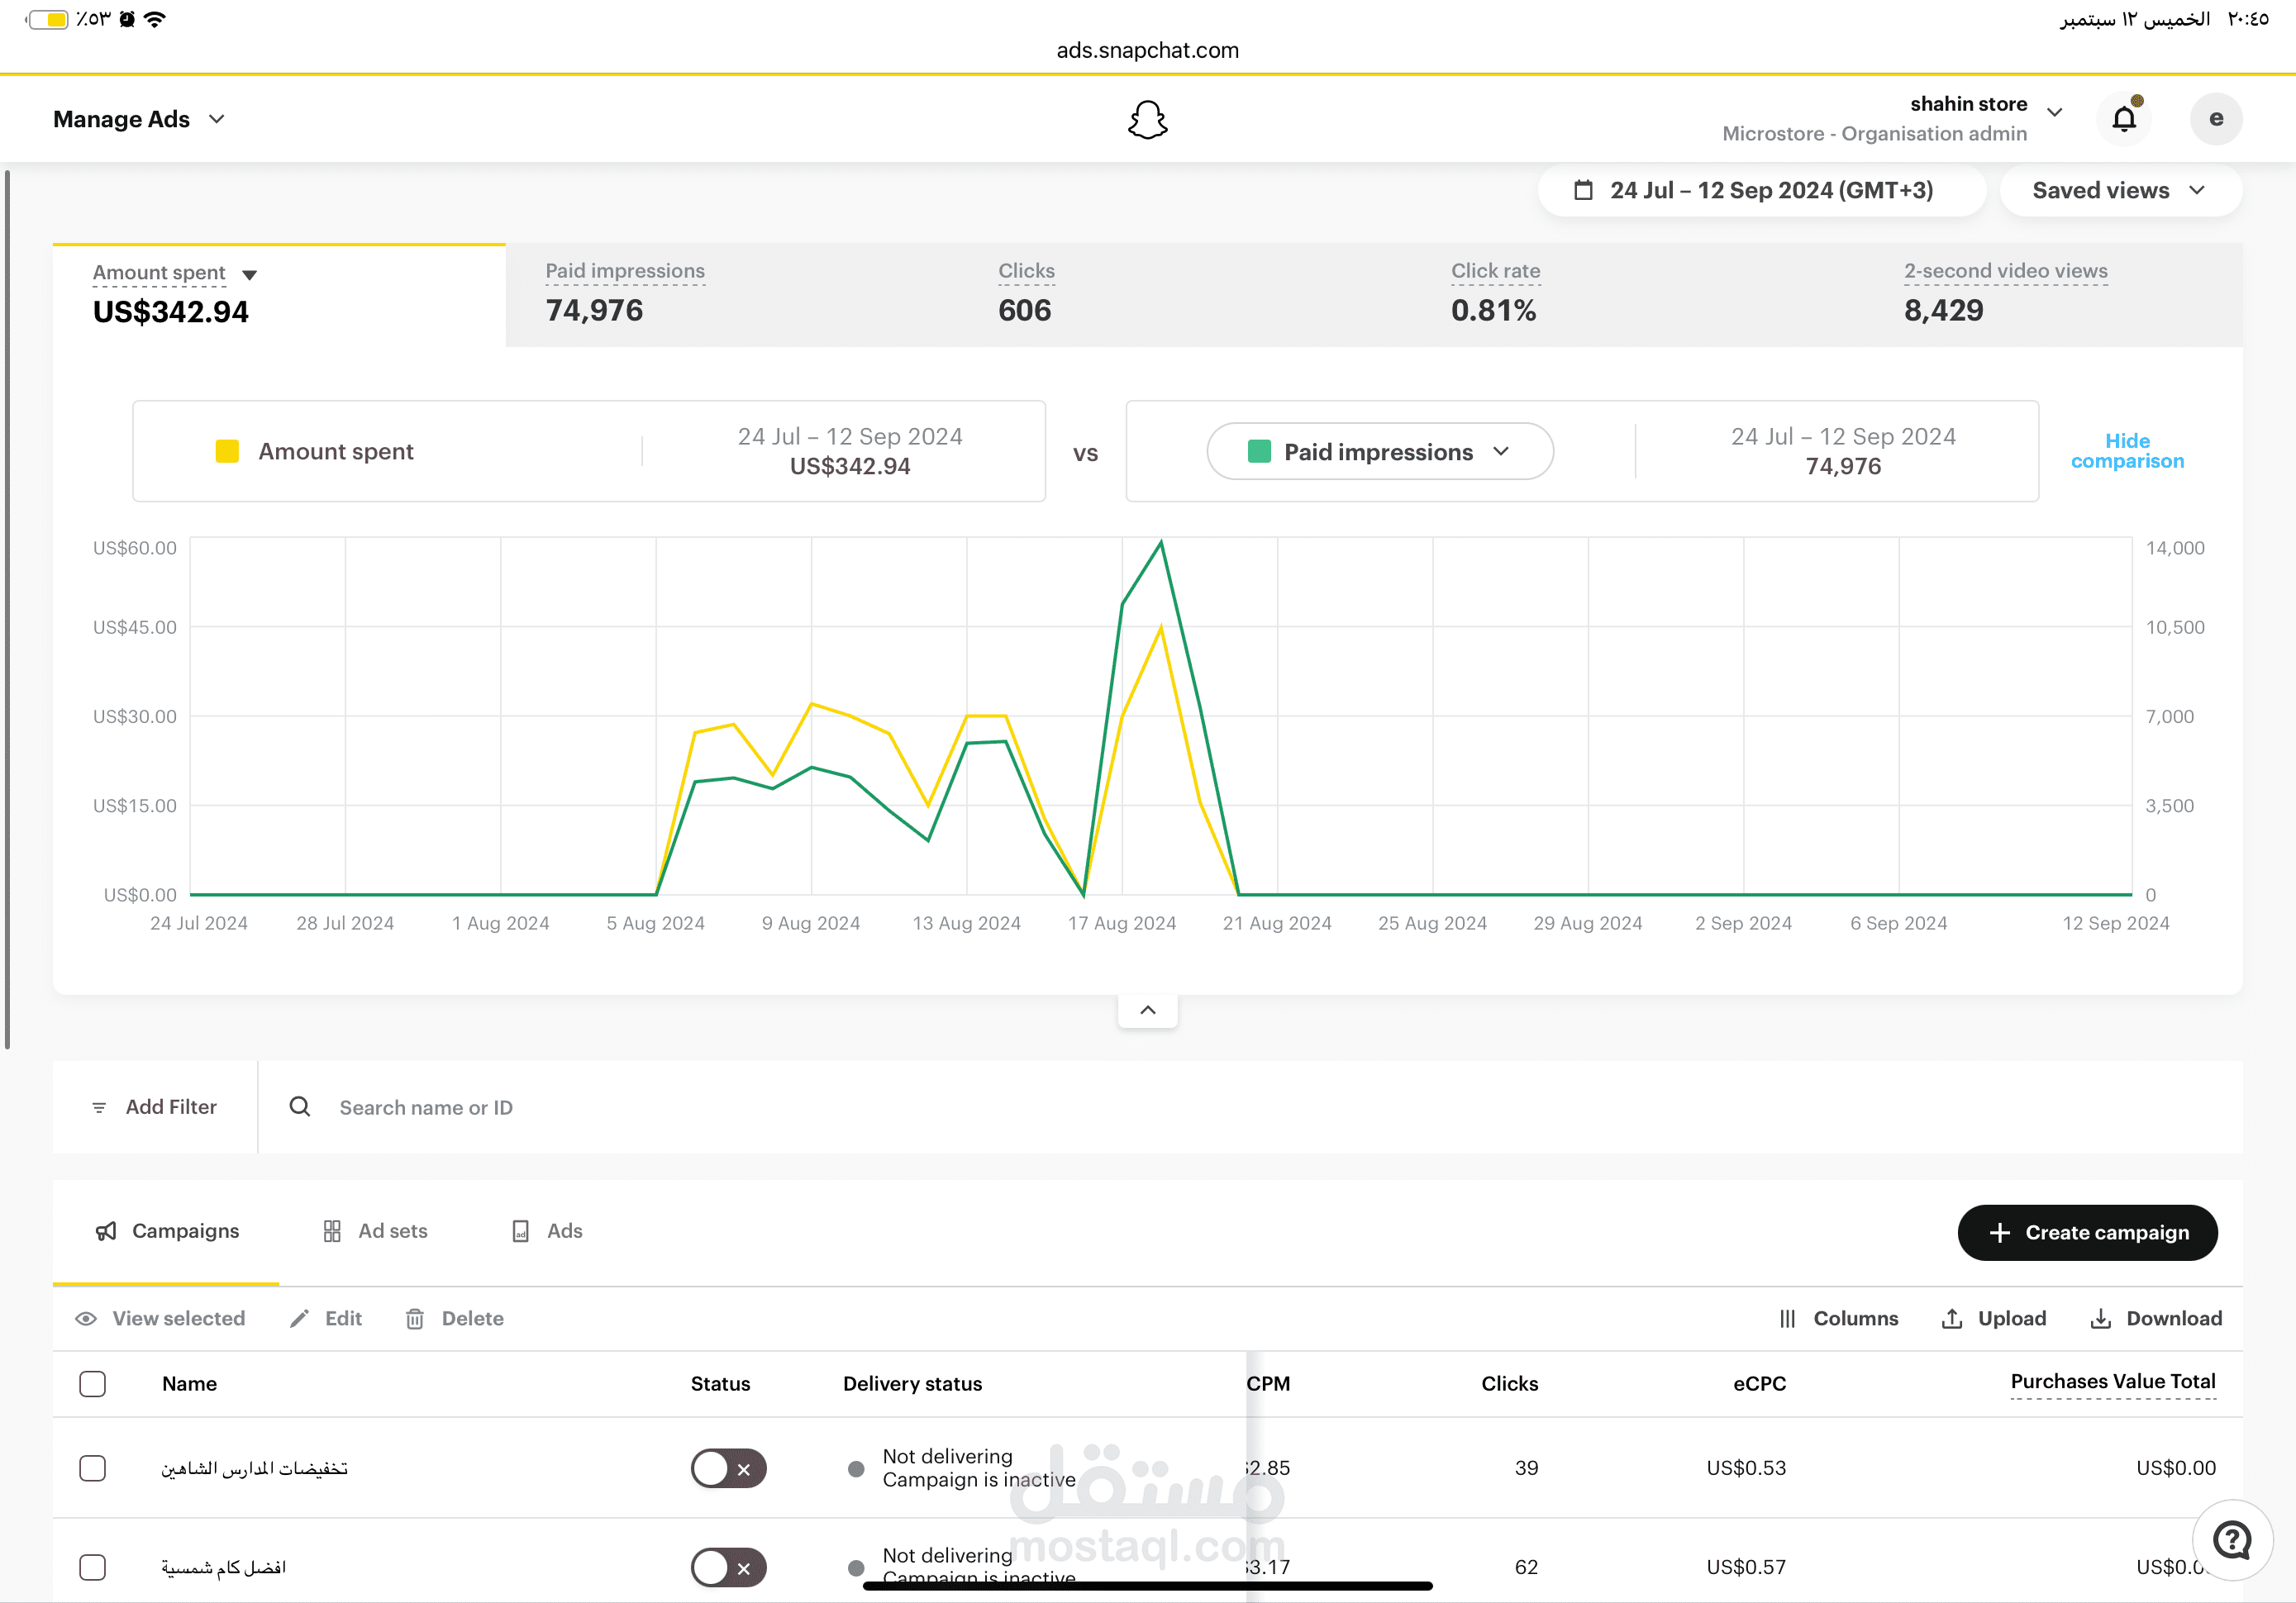The height and width of the screenshot is (1603, 2296).
Task: Click the Delete trash icon
Action: [415, 1319]
